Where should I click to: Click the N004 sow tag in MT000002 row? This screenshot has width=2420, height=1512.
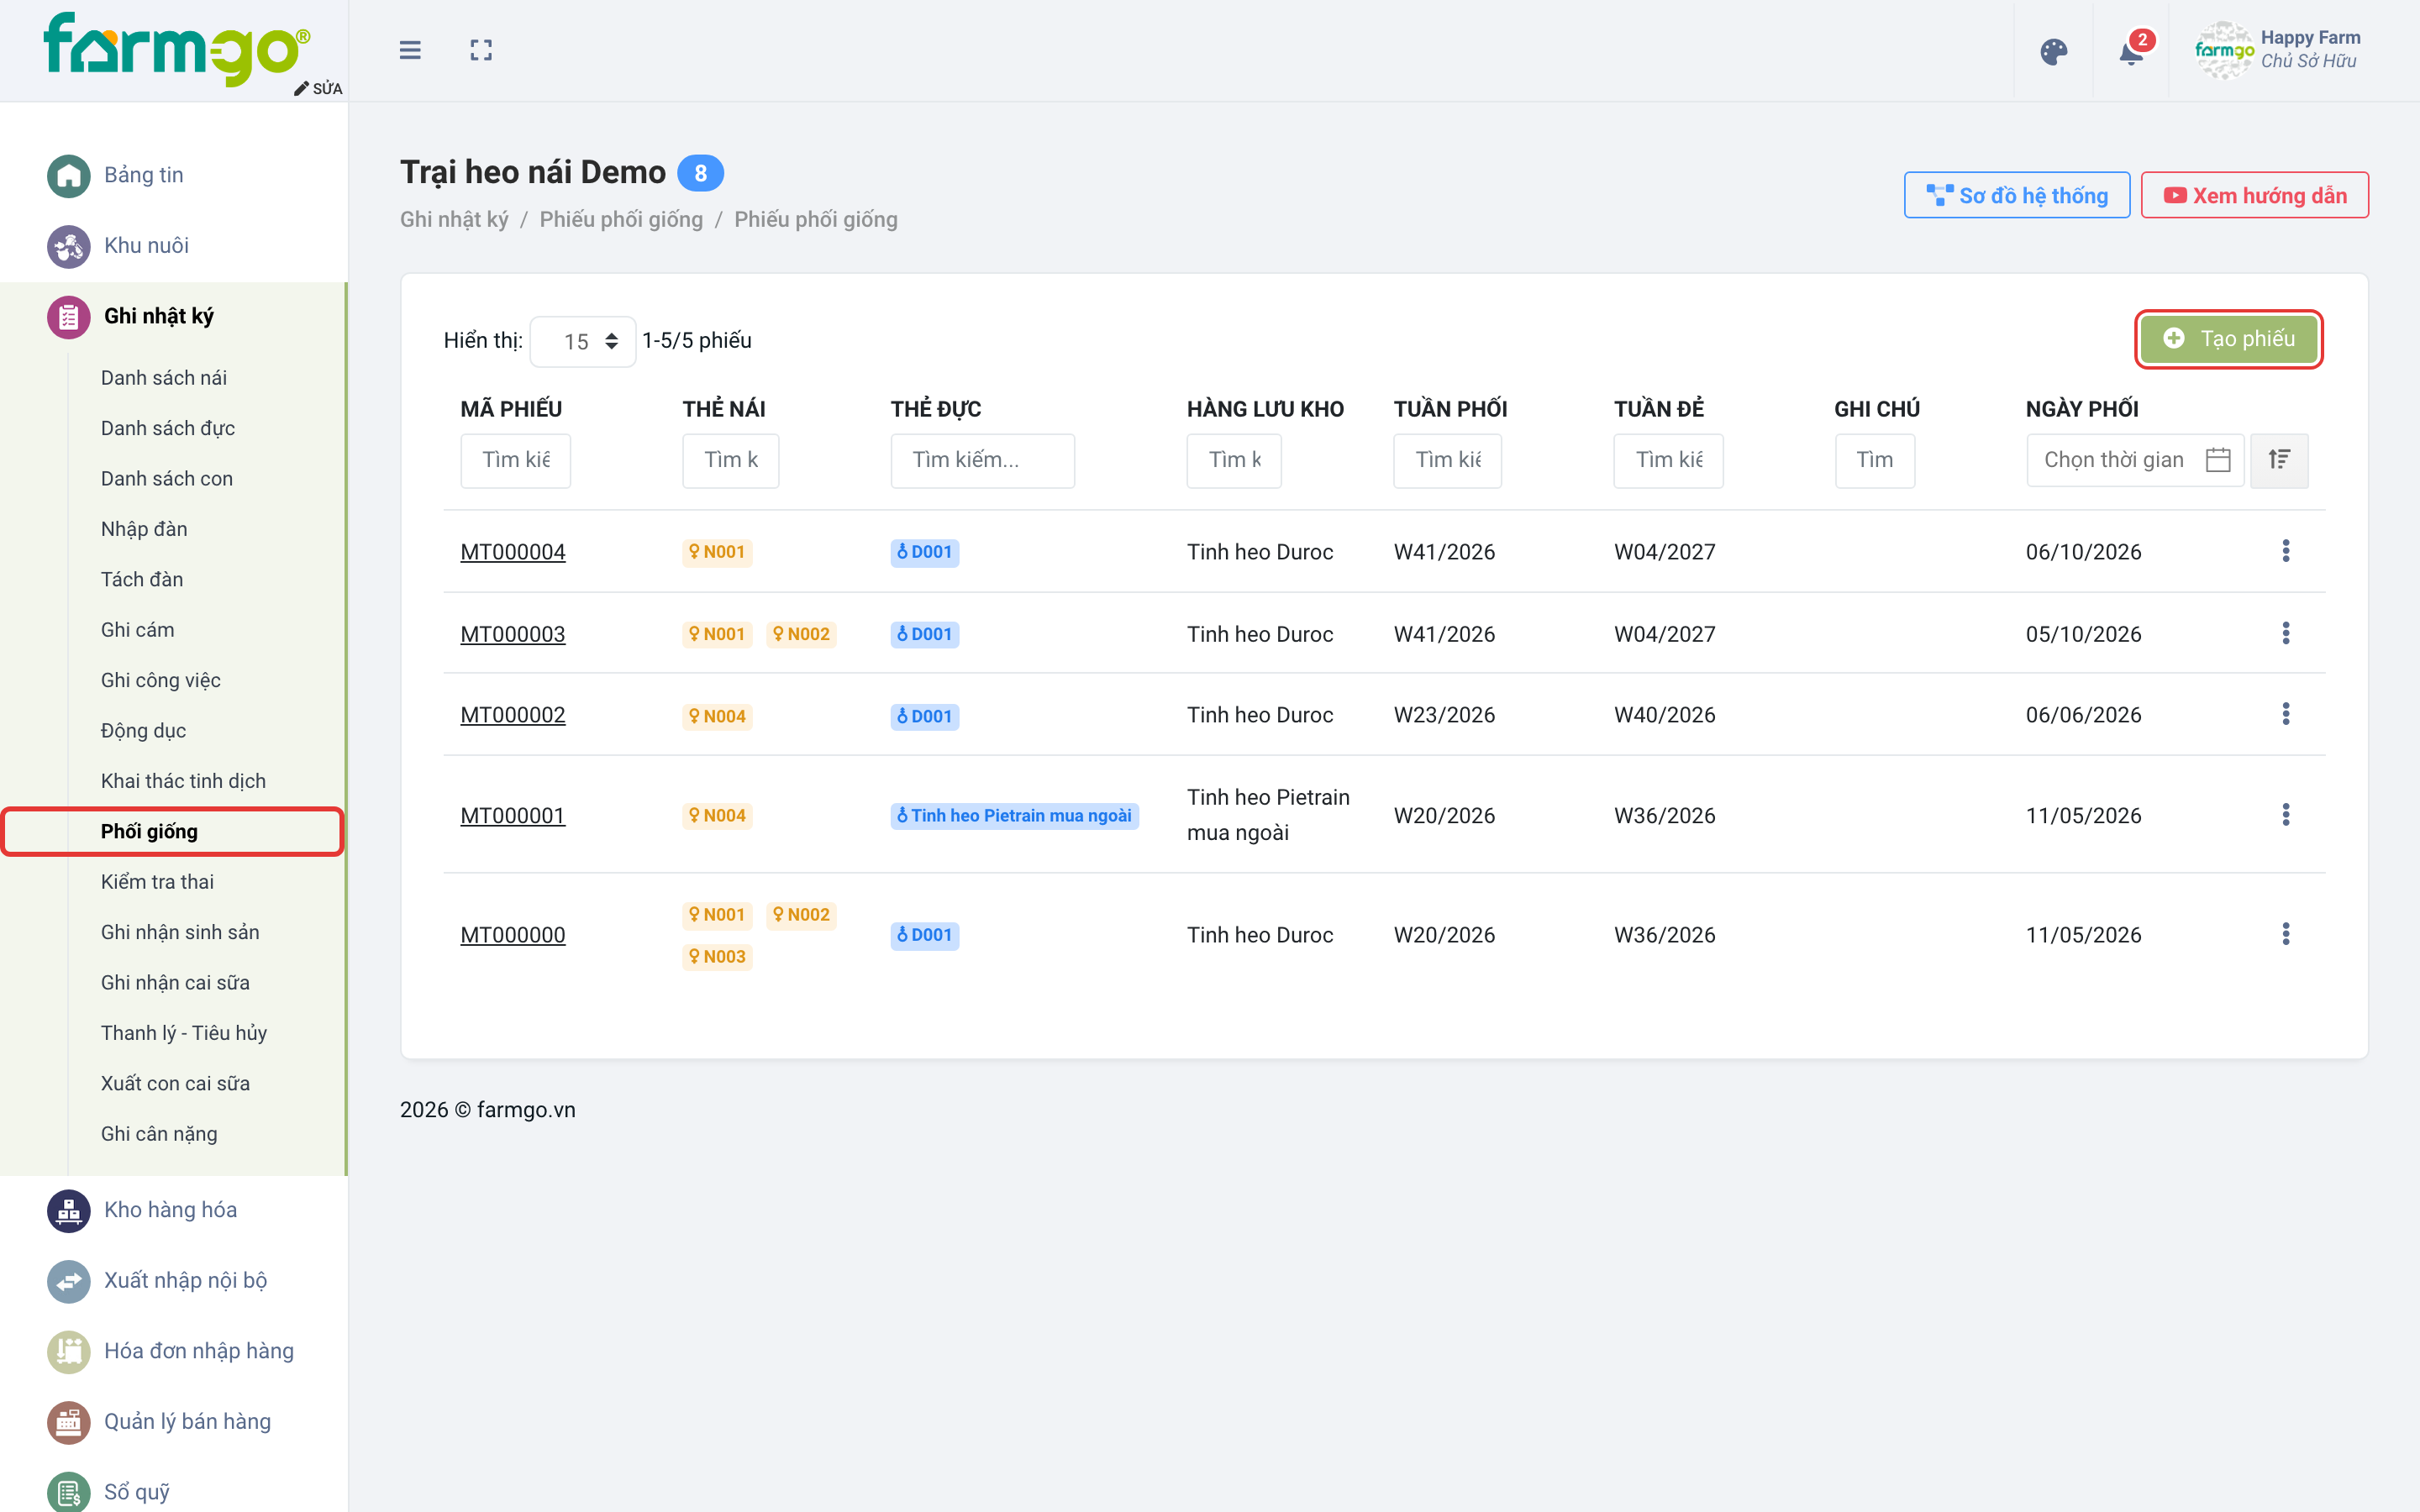point(717,716)
